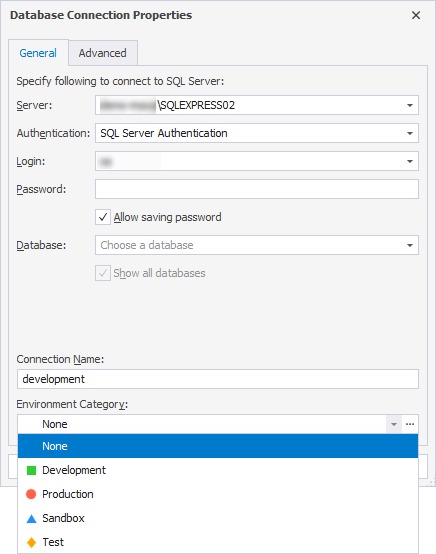The image size is (436, 554).
Task: Open the Server dropdown arrow
Action: pos(410,105)
